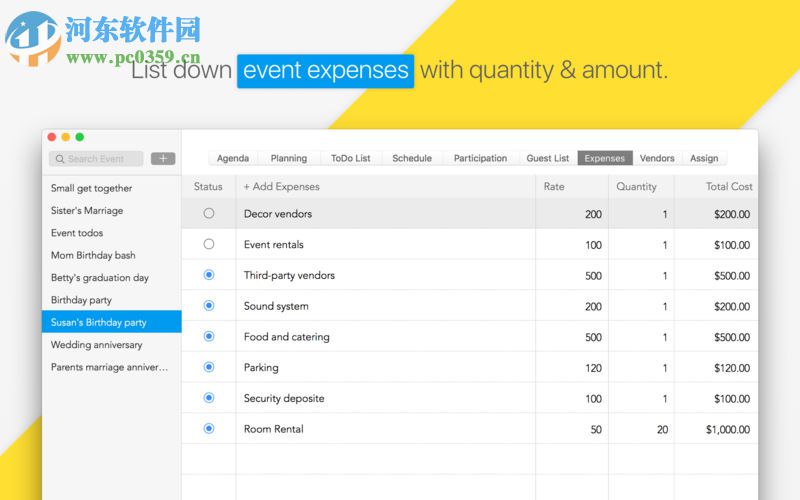800x500 pixels.
Task: Toggle status radio for Third-party vendors
Action: 209,274
